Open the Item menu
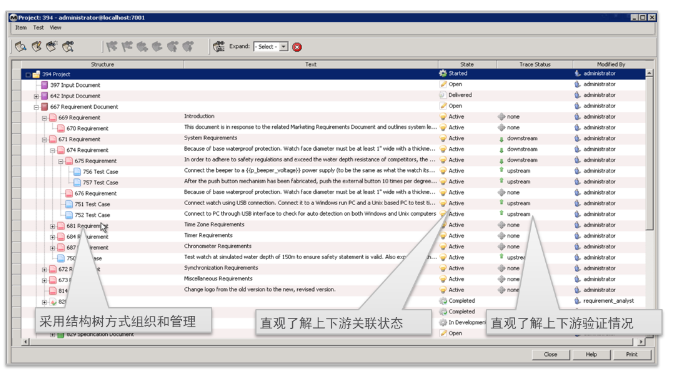 [x=21, y=27]
